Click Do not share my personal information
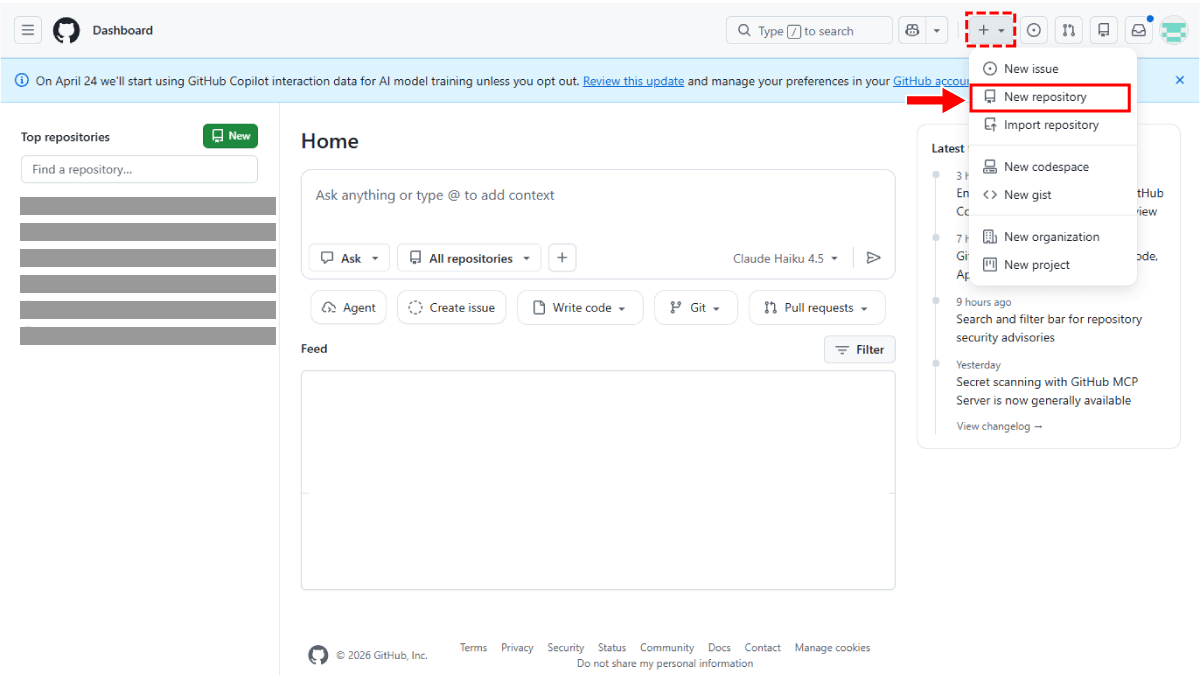Image resolution: width=1200 pixels, height=675 pixels. 665,663
